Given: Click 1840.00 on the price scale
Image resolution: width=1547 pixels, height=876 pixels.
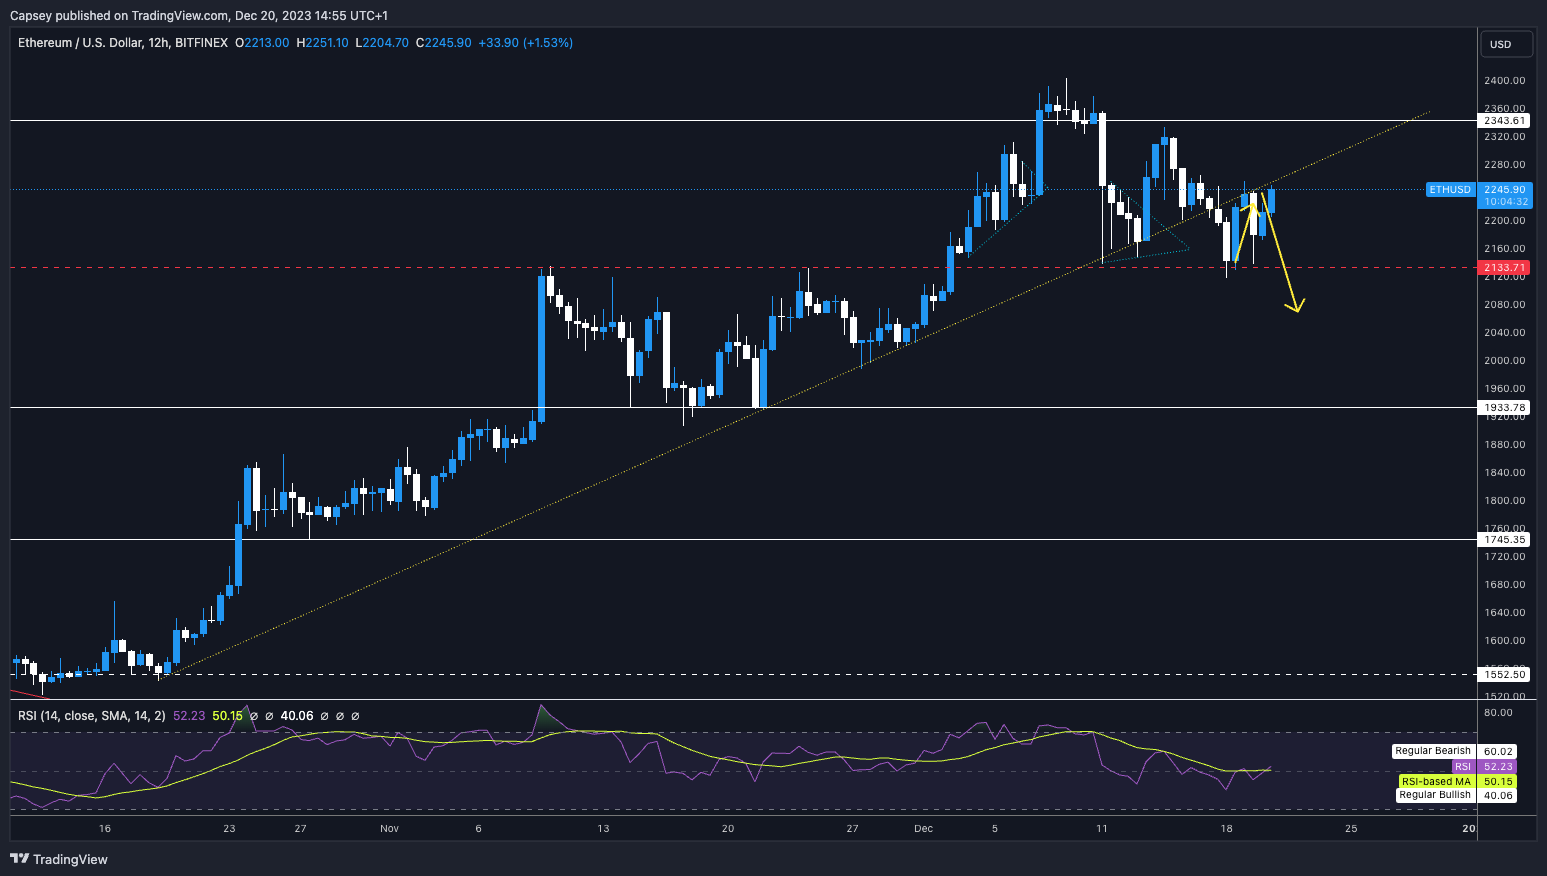Looking at the screenshot, I should tap(1504, 472).
